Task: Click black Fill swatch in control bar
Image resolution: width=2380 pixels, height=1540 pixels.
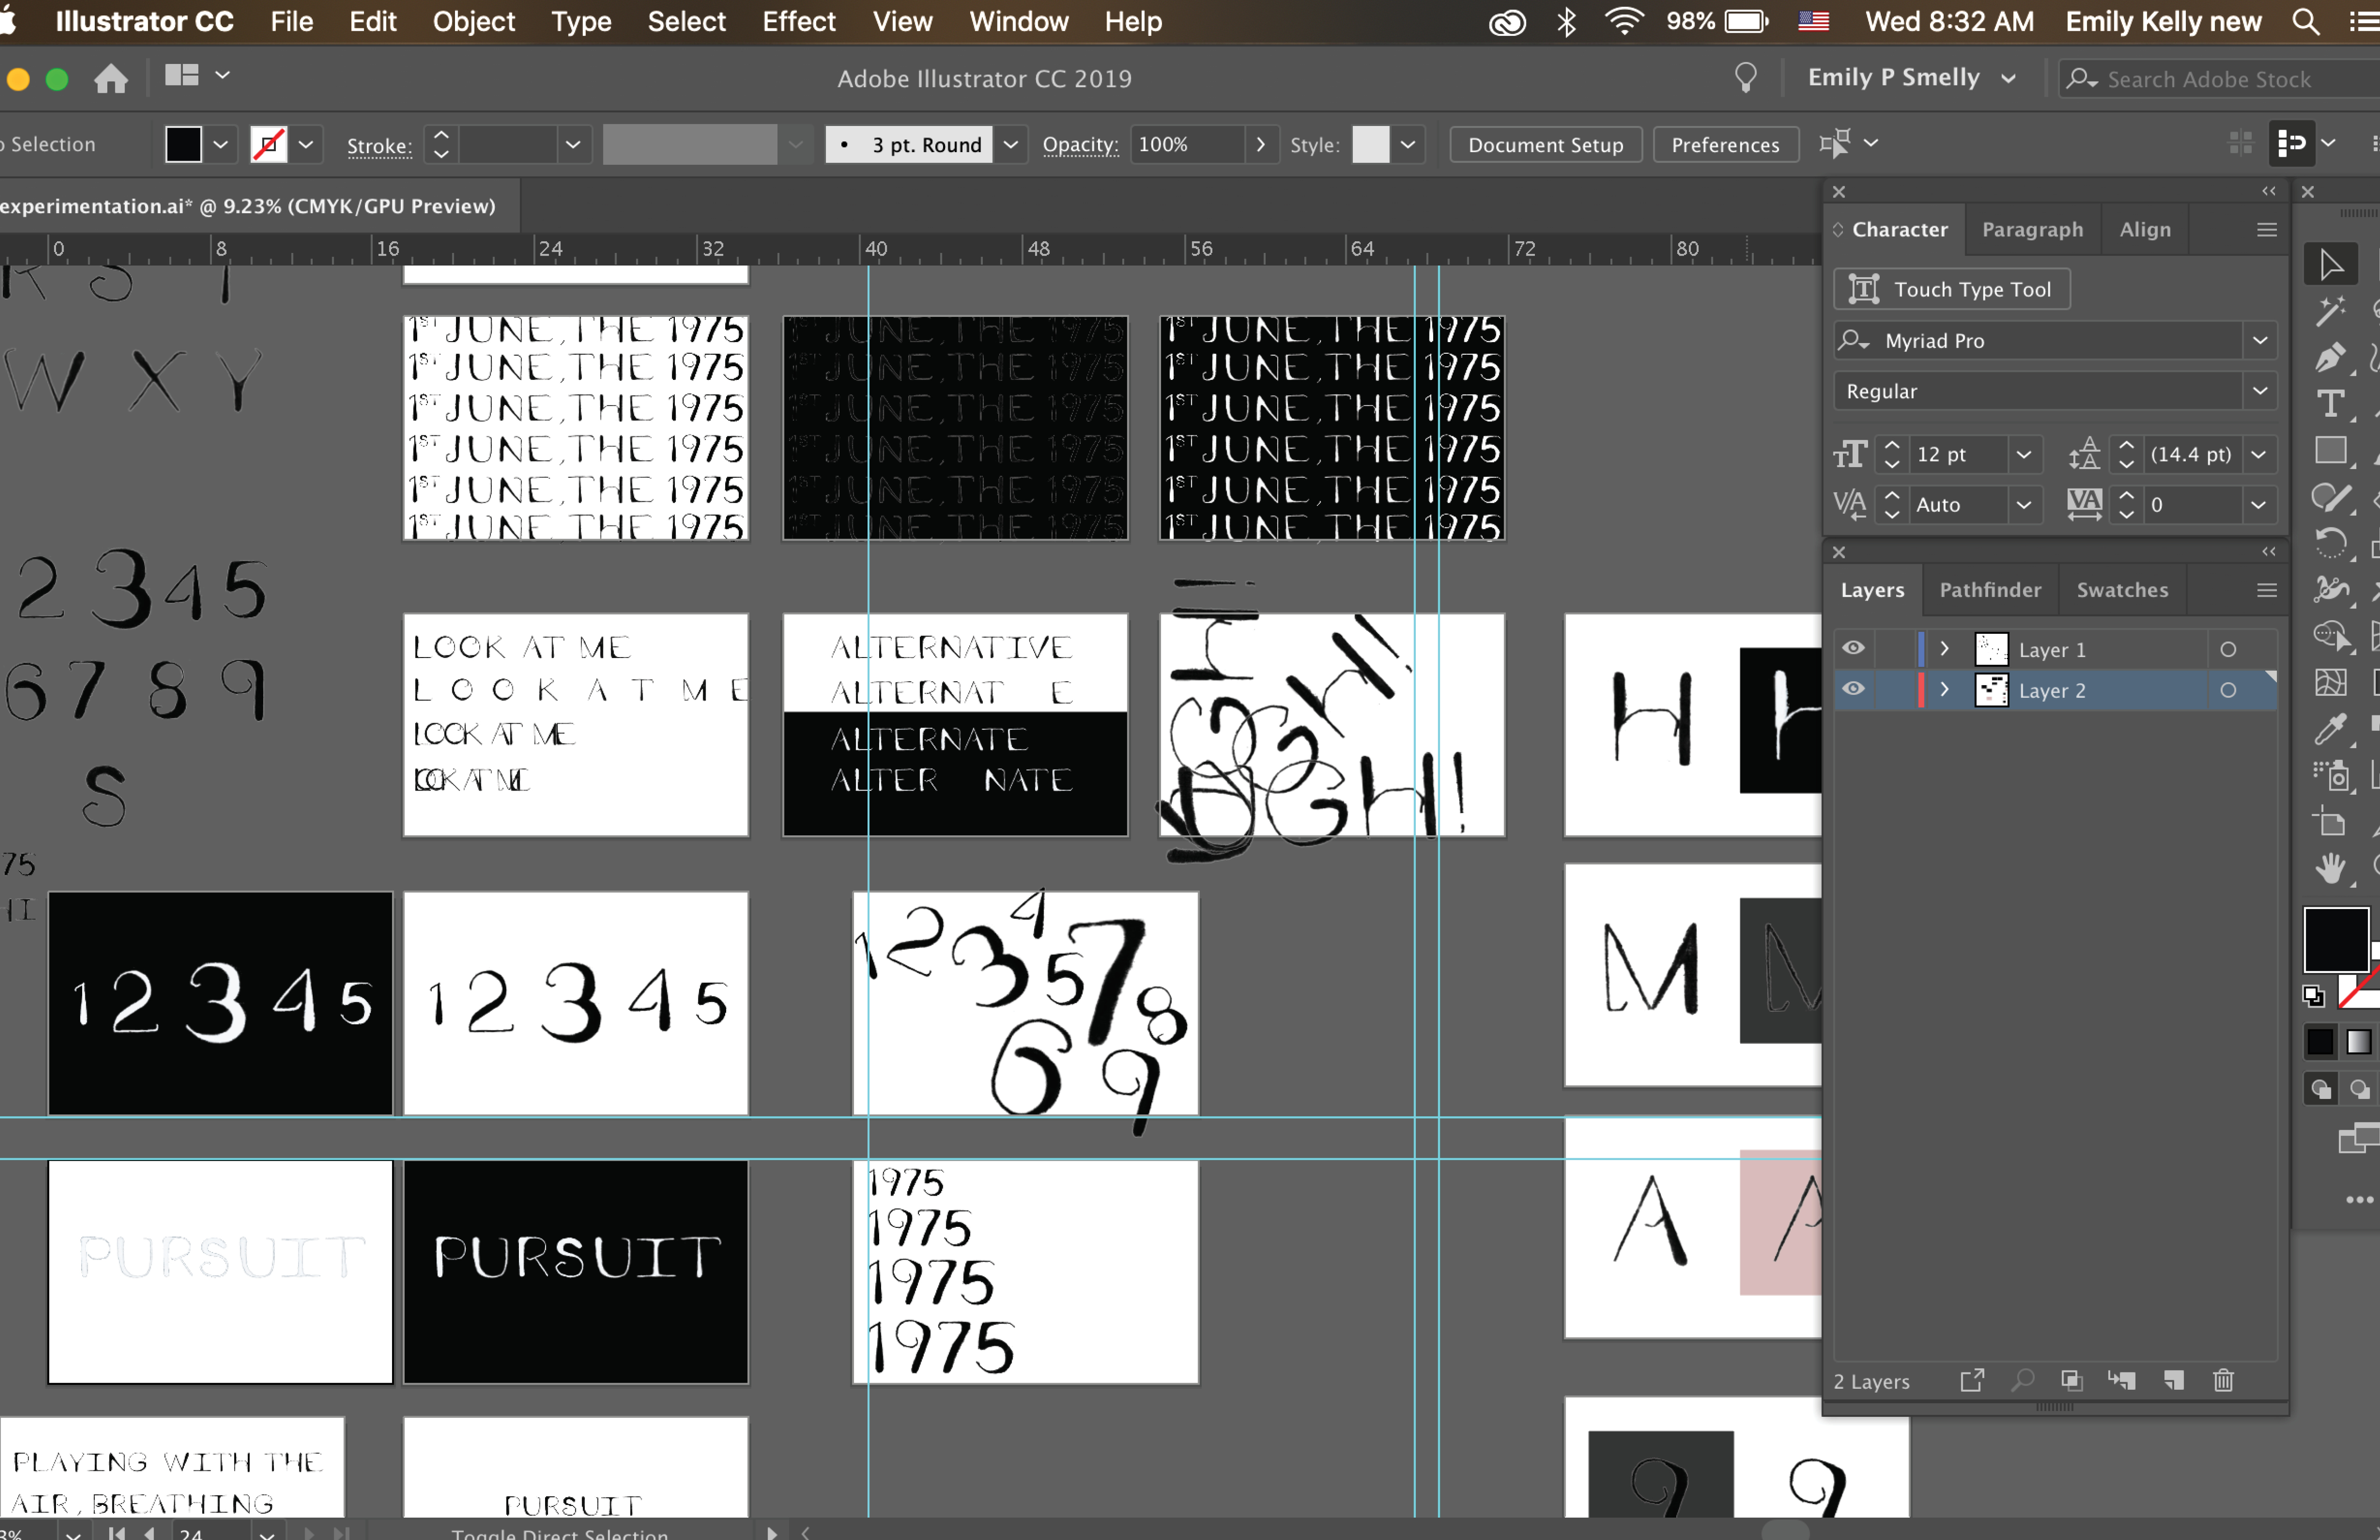Action: pos(183,144)
